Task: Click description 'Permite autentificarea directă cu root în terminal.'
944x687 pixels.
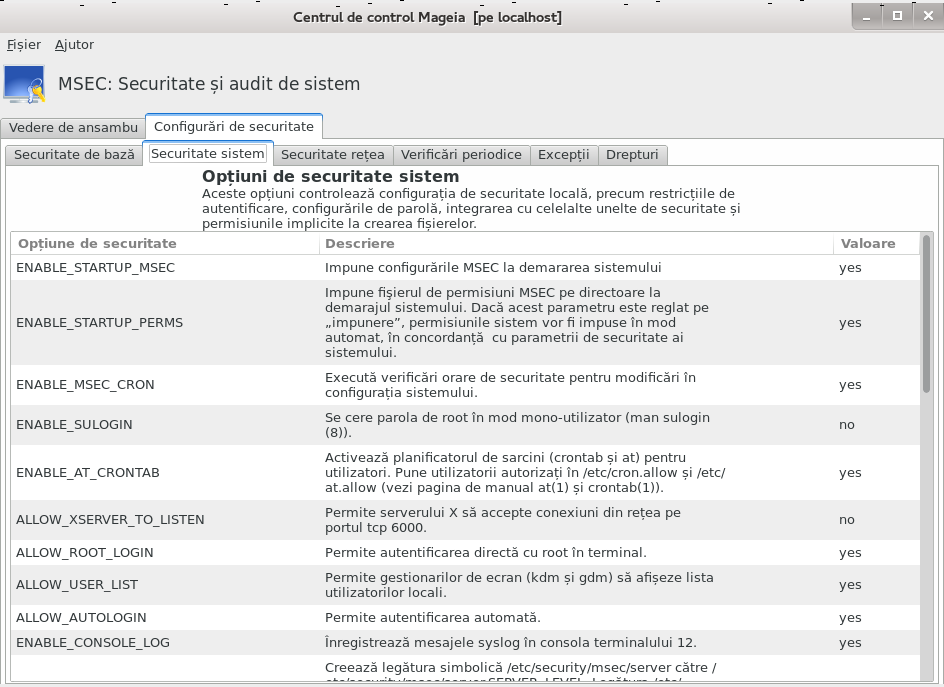Action: 486,553
